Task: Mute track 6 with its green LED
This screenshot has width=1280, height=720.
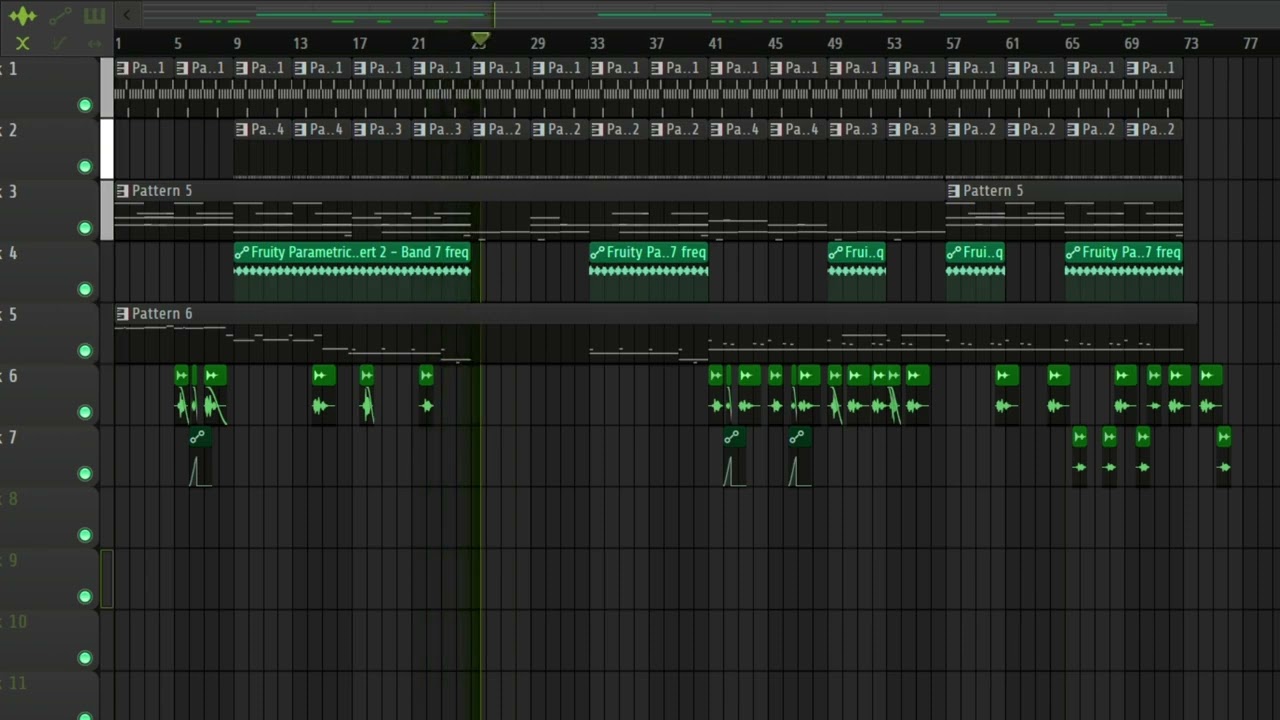Action: point(85,412)
